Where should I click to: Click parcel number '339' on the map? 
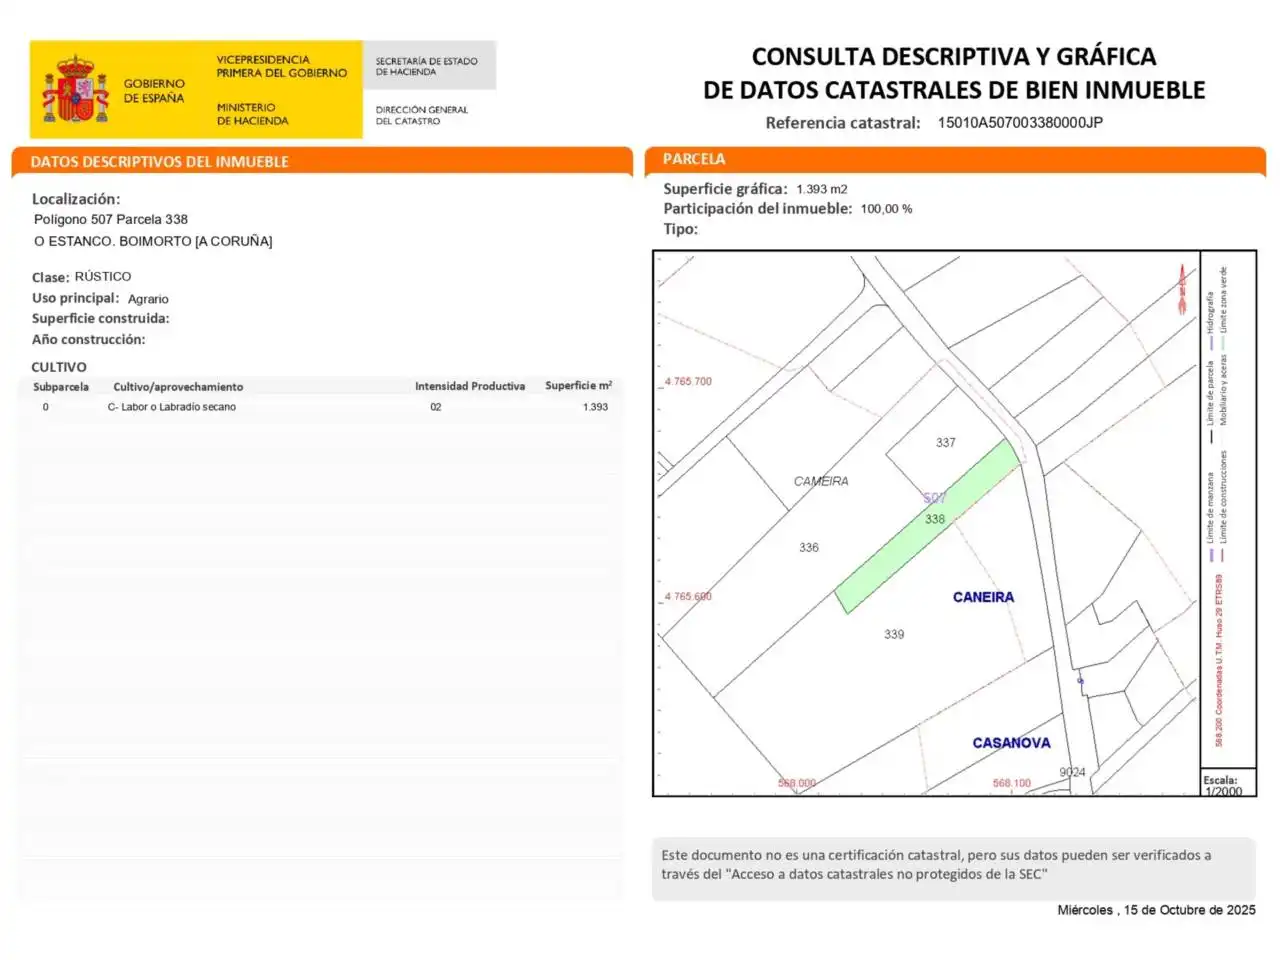click(894, 634)
